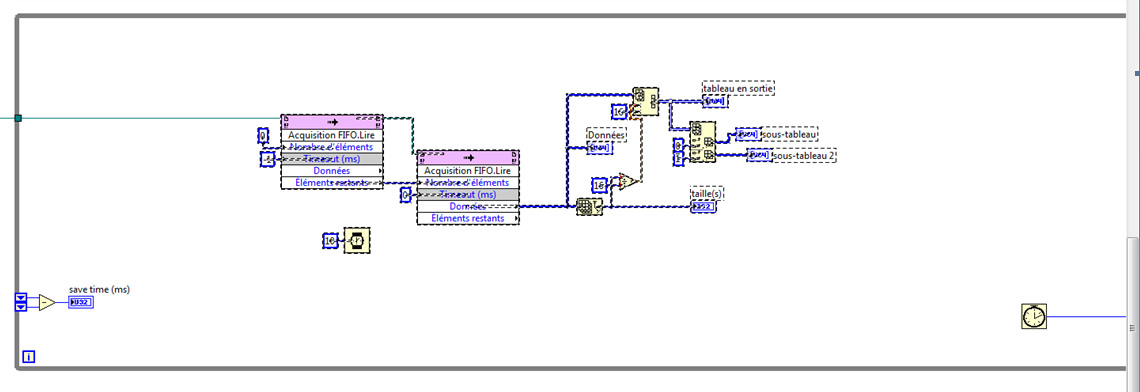The image size is (1140, 392).
Task: Click the Array Size function icon
Action: coord(589,207)
